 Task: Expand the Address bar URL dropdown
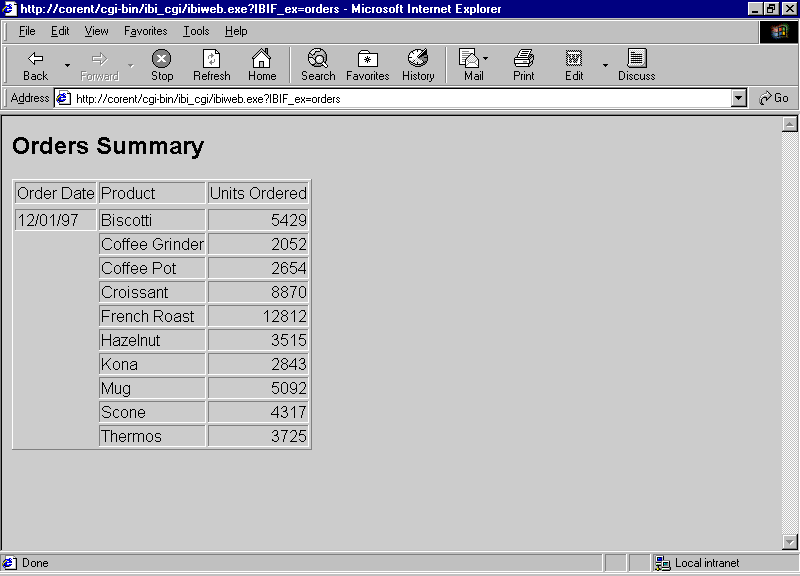tap(738, 98)
